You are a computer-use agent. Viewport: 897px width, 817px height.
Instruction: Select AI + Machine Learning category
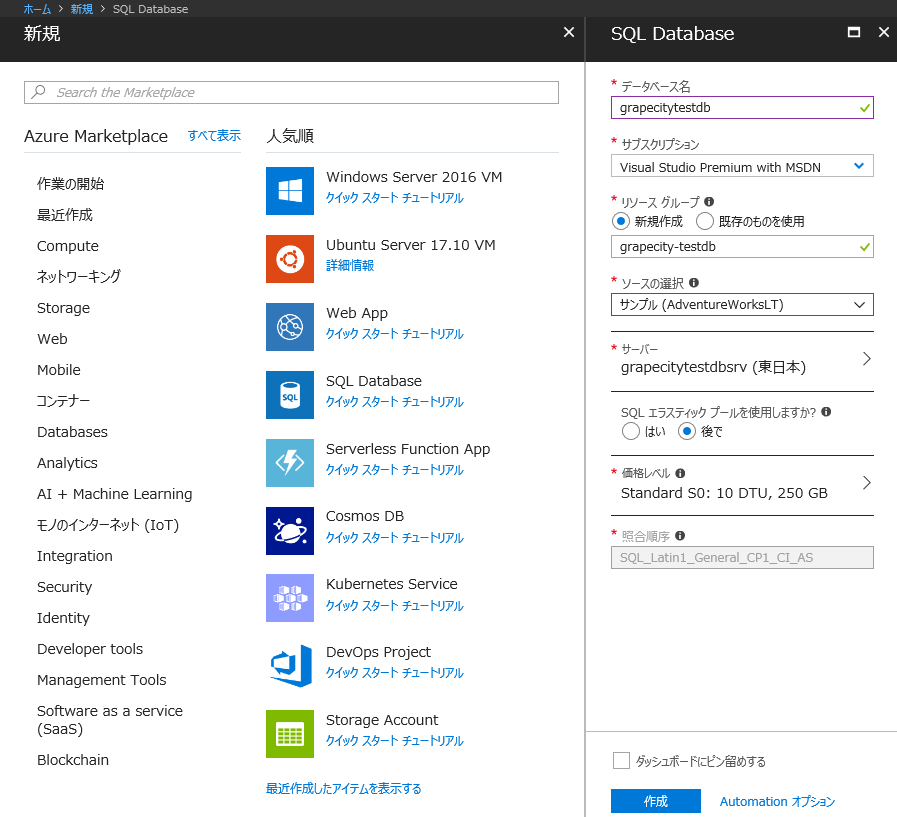click(114, 494)
